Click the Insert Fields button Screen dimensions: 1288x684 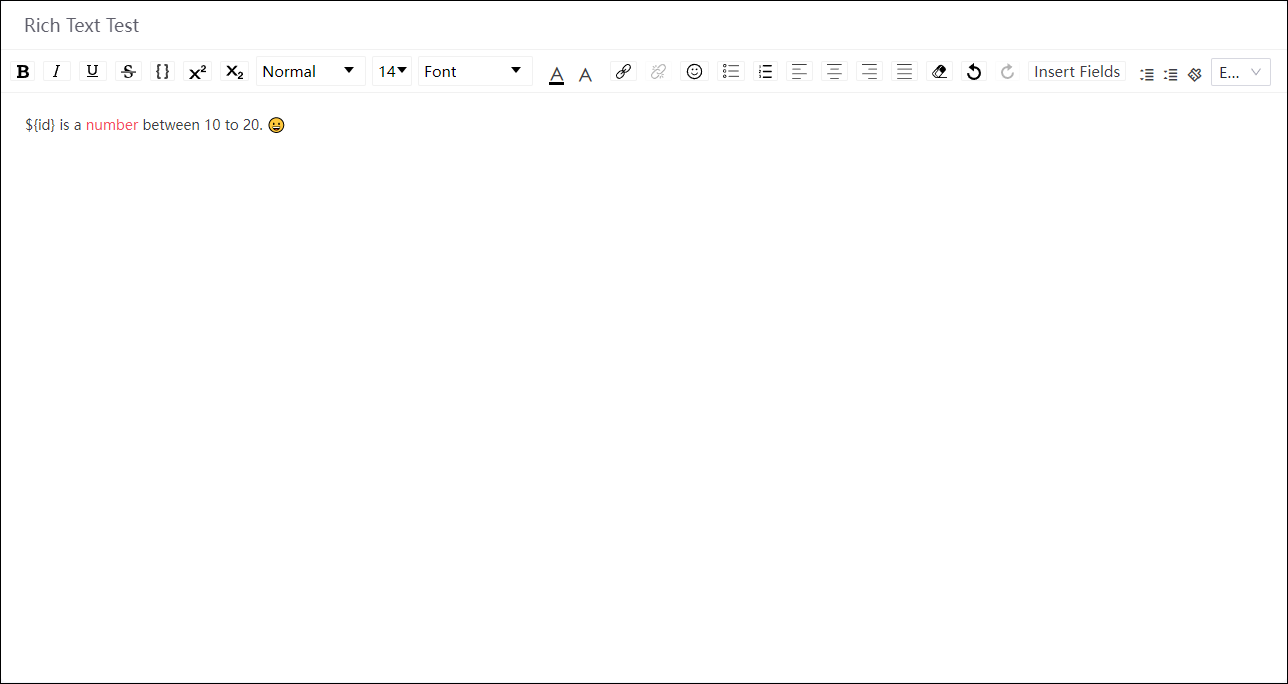[1077, 72]
